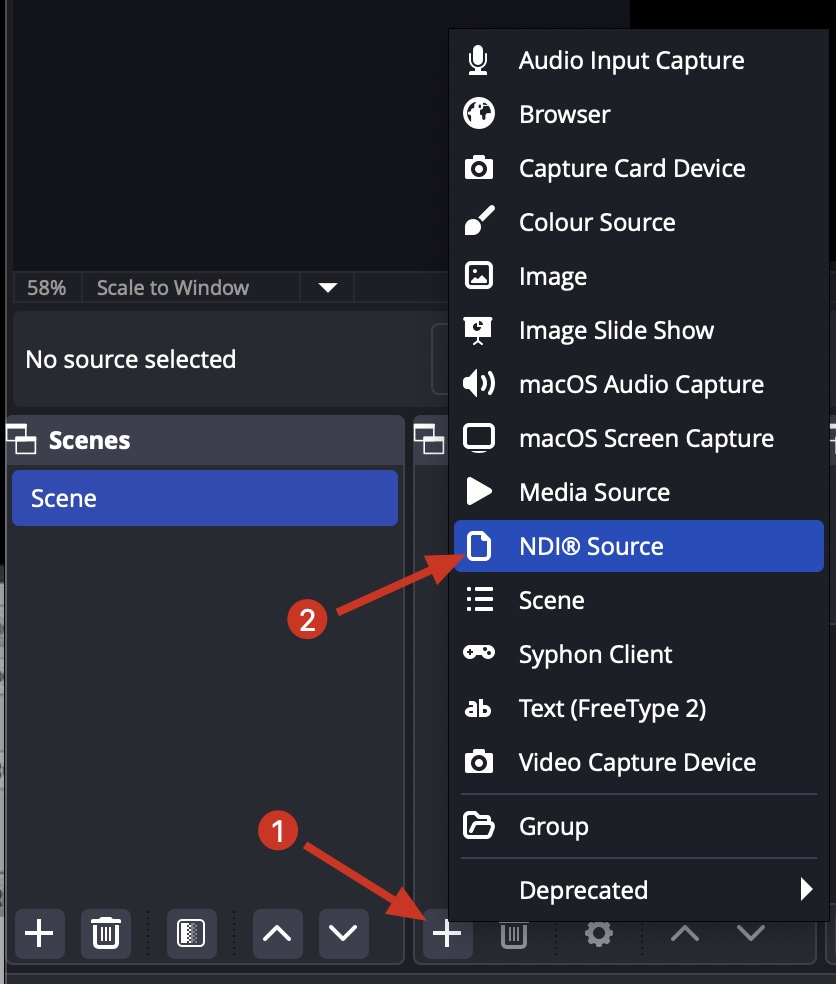
Task: Choose macOS Screen Capture
Action: click(x=645, y=438)
